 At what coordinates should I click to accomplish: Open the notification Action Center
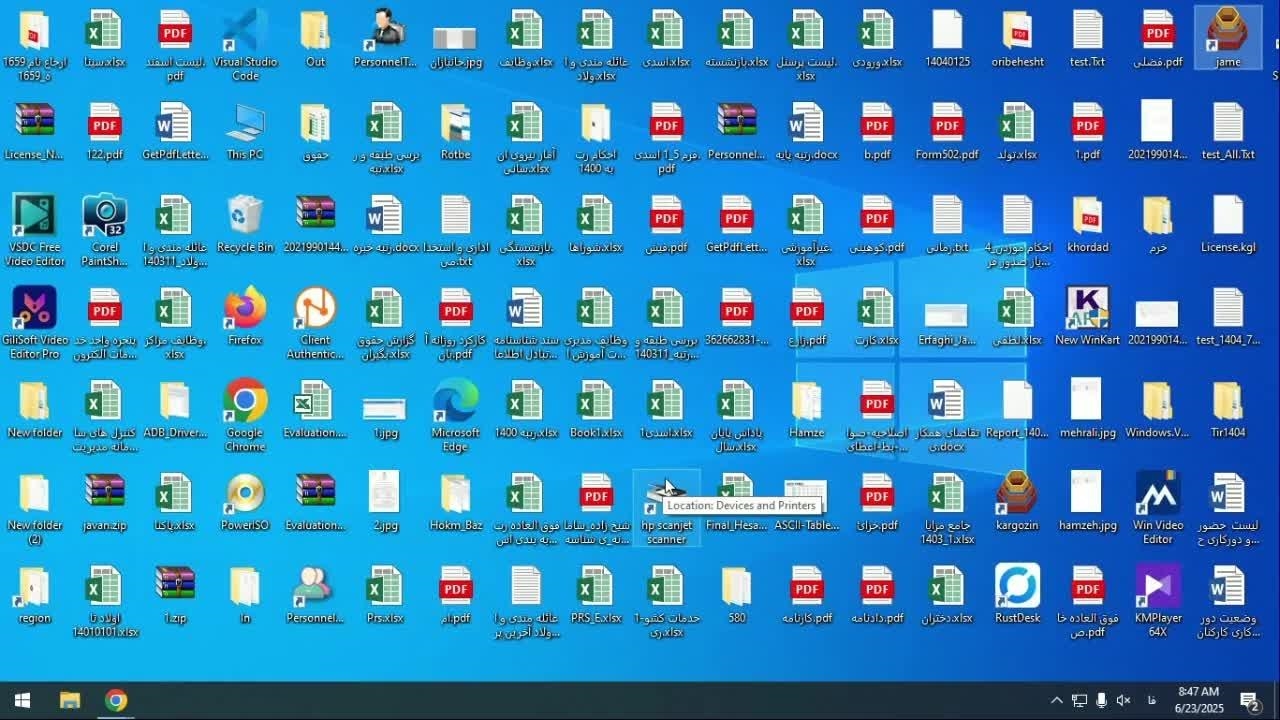1249,700
